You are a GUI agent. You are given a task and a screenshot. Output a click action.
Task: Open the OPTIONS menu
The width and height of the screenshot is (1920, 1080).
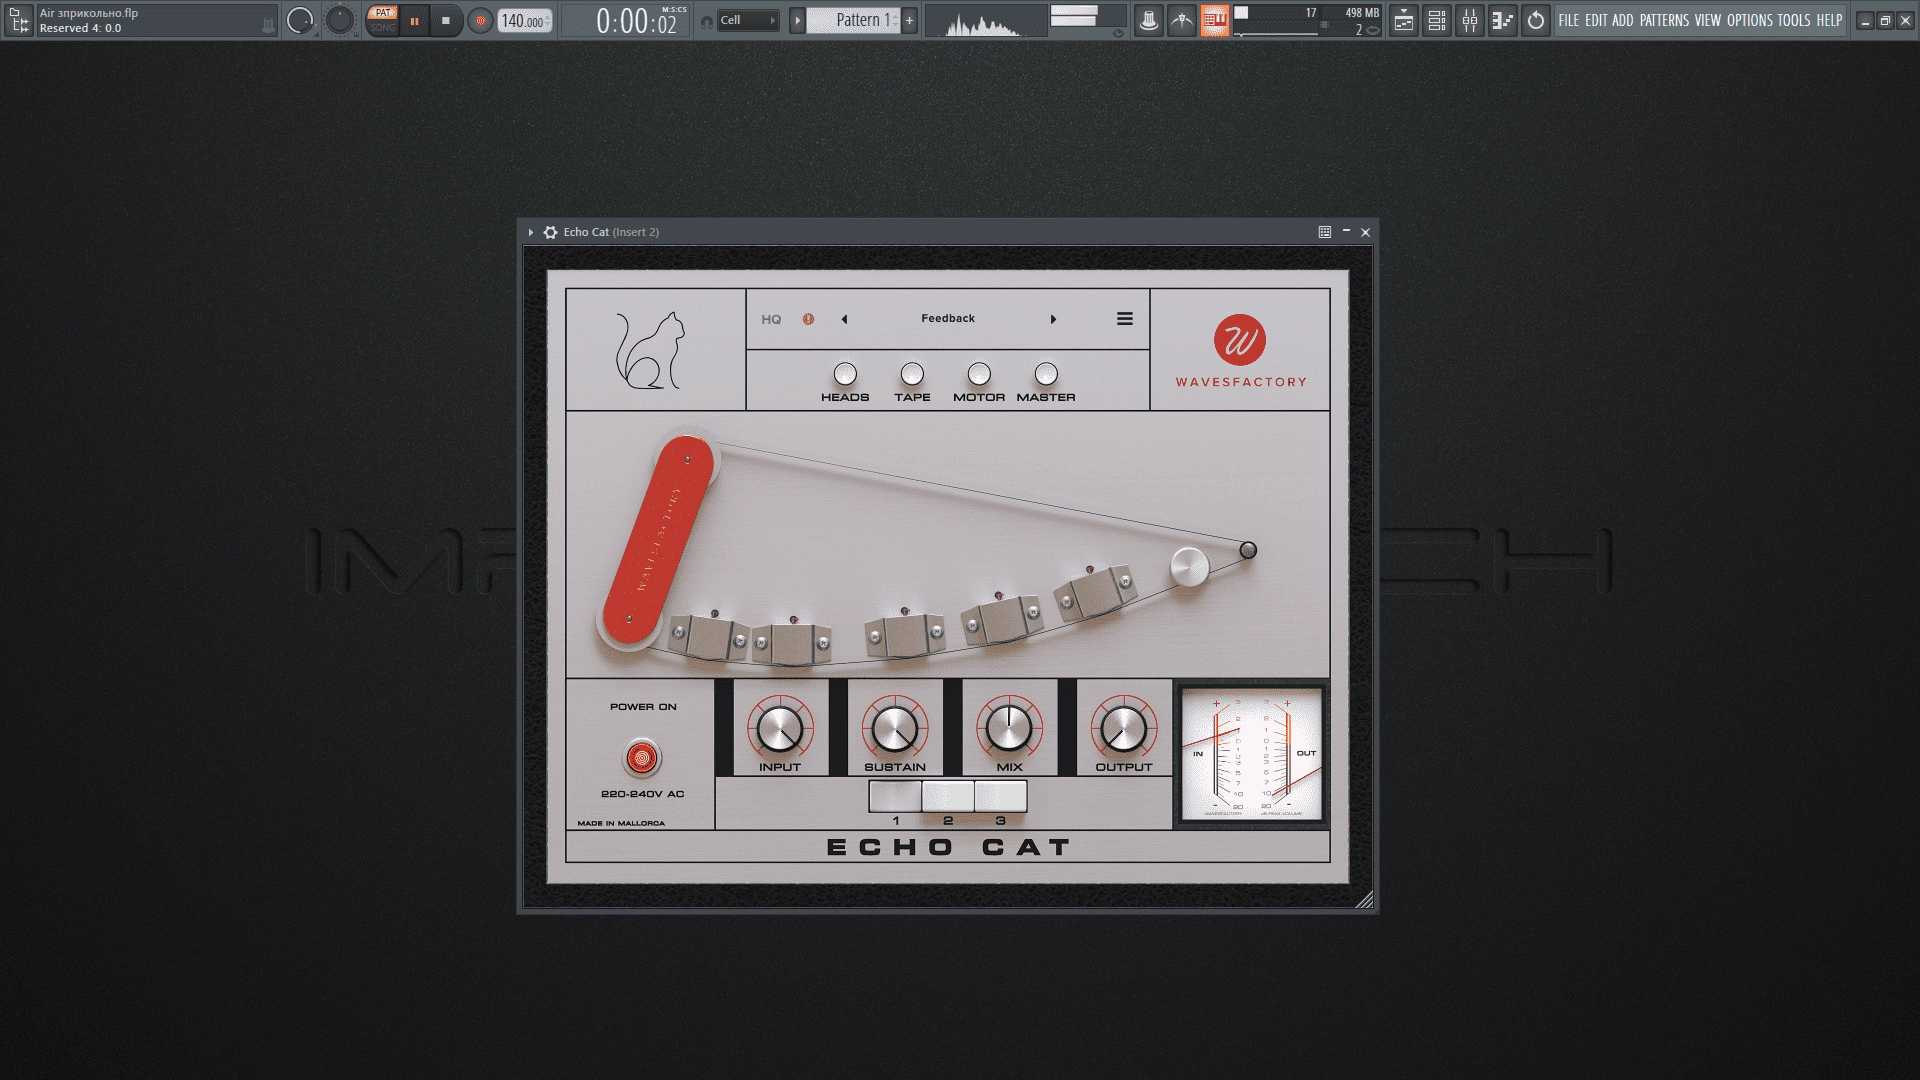(1750, 20)
